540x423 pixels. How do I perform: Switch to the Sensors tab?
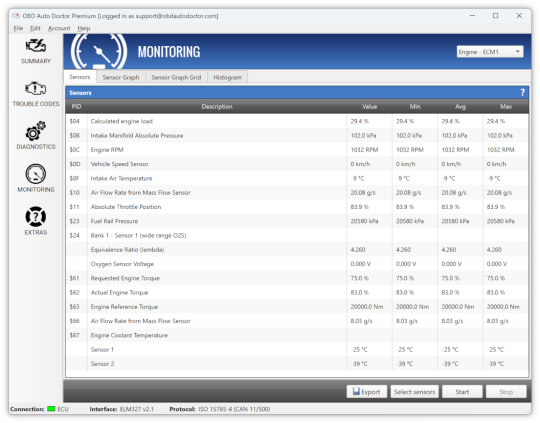pyautogui.click(x=80, y=77)
